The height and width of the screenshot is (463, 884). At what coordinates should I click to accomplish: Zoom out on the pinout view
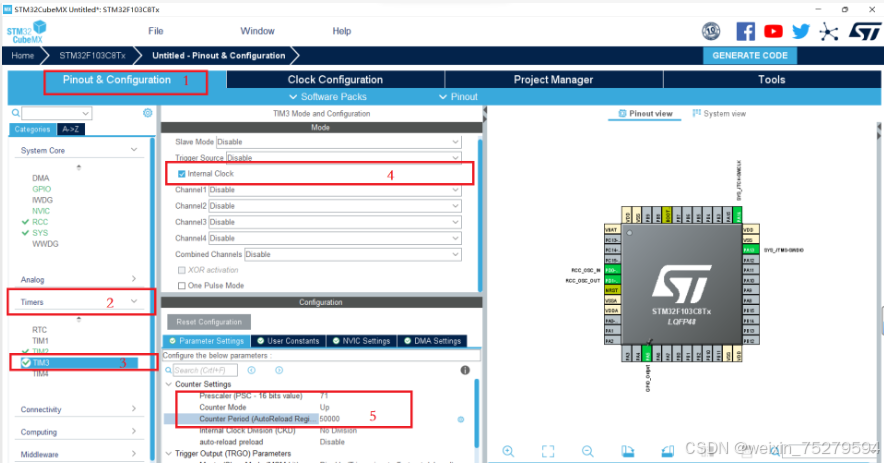tap(587, 451)
